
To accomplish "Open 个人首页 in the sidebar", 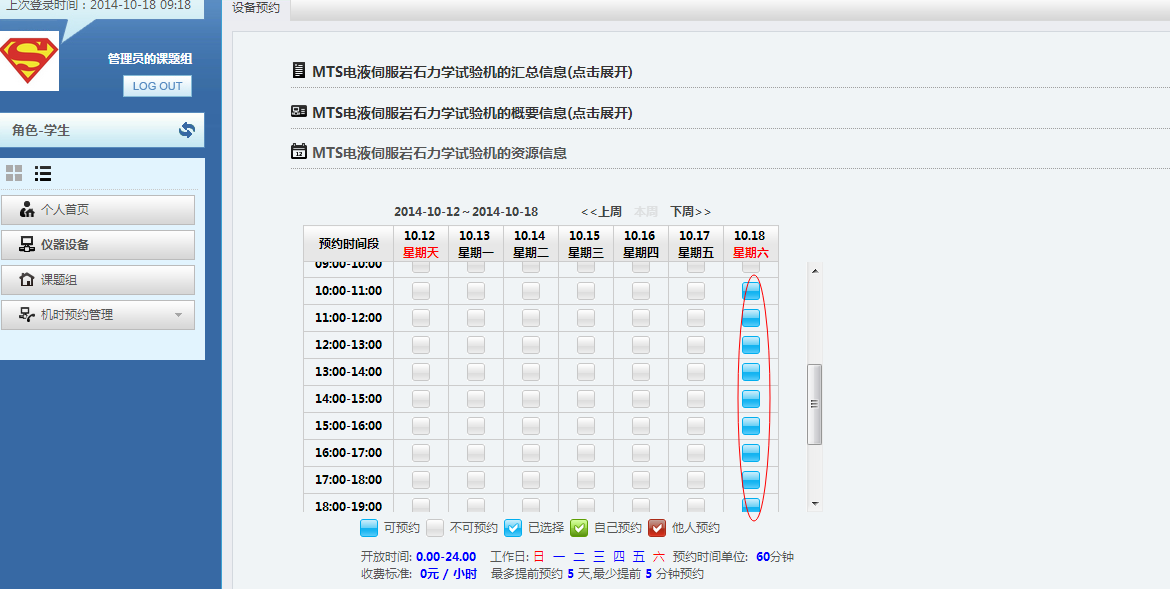I will point(98,210).
